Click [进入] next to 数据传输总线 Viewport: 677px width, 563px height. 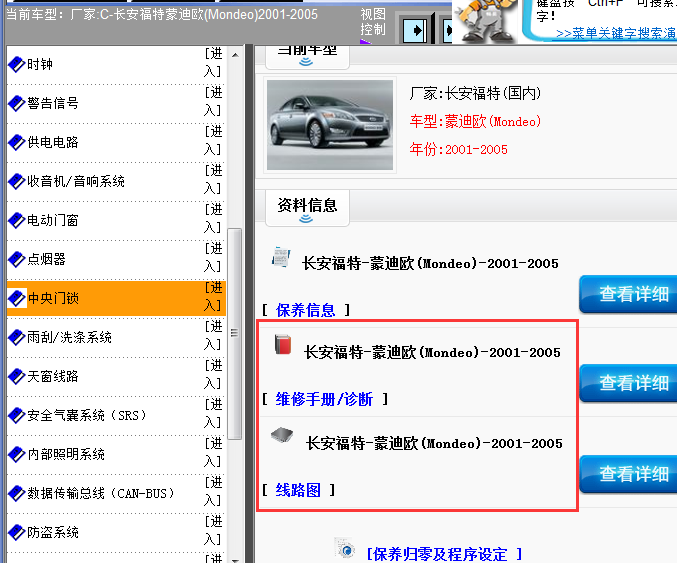coord(213,491)
